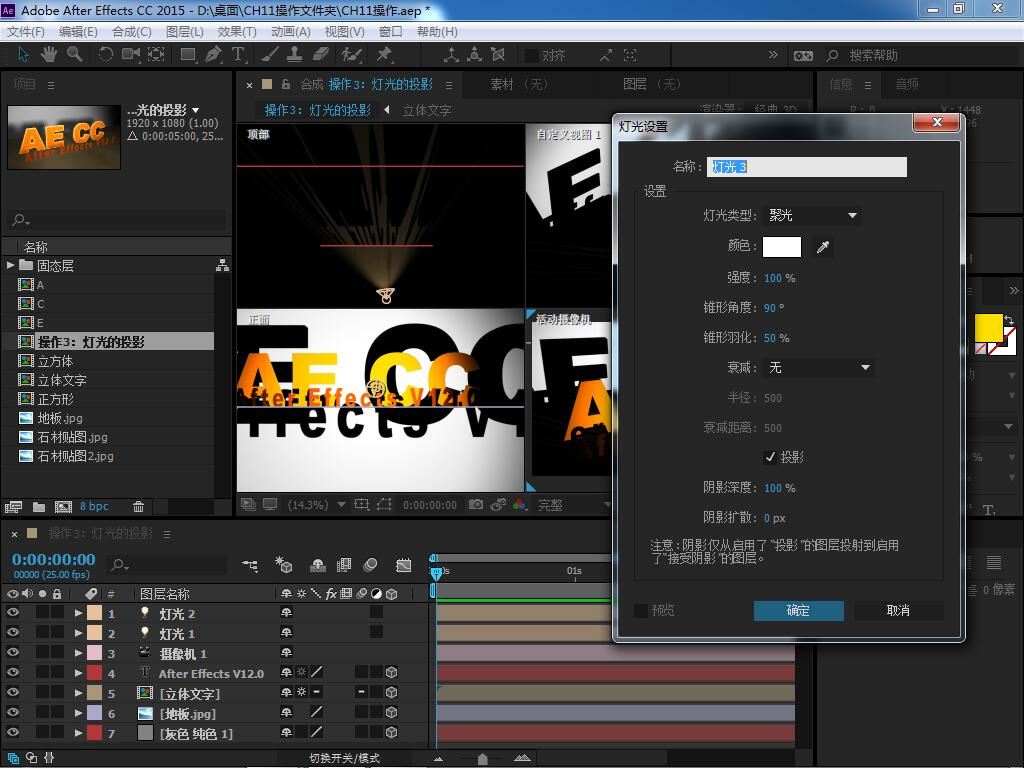
Task: Select the Puppet Pin tool
Action: [x=384, y=55]
